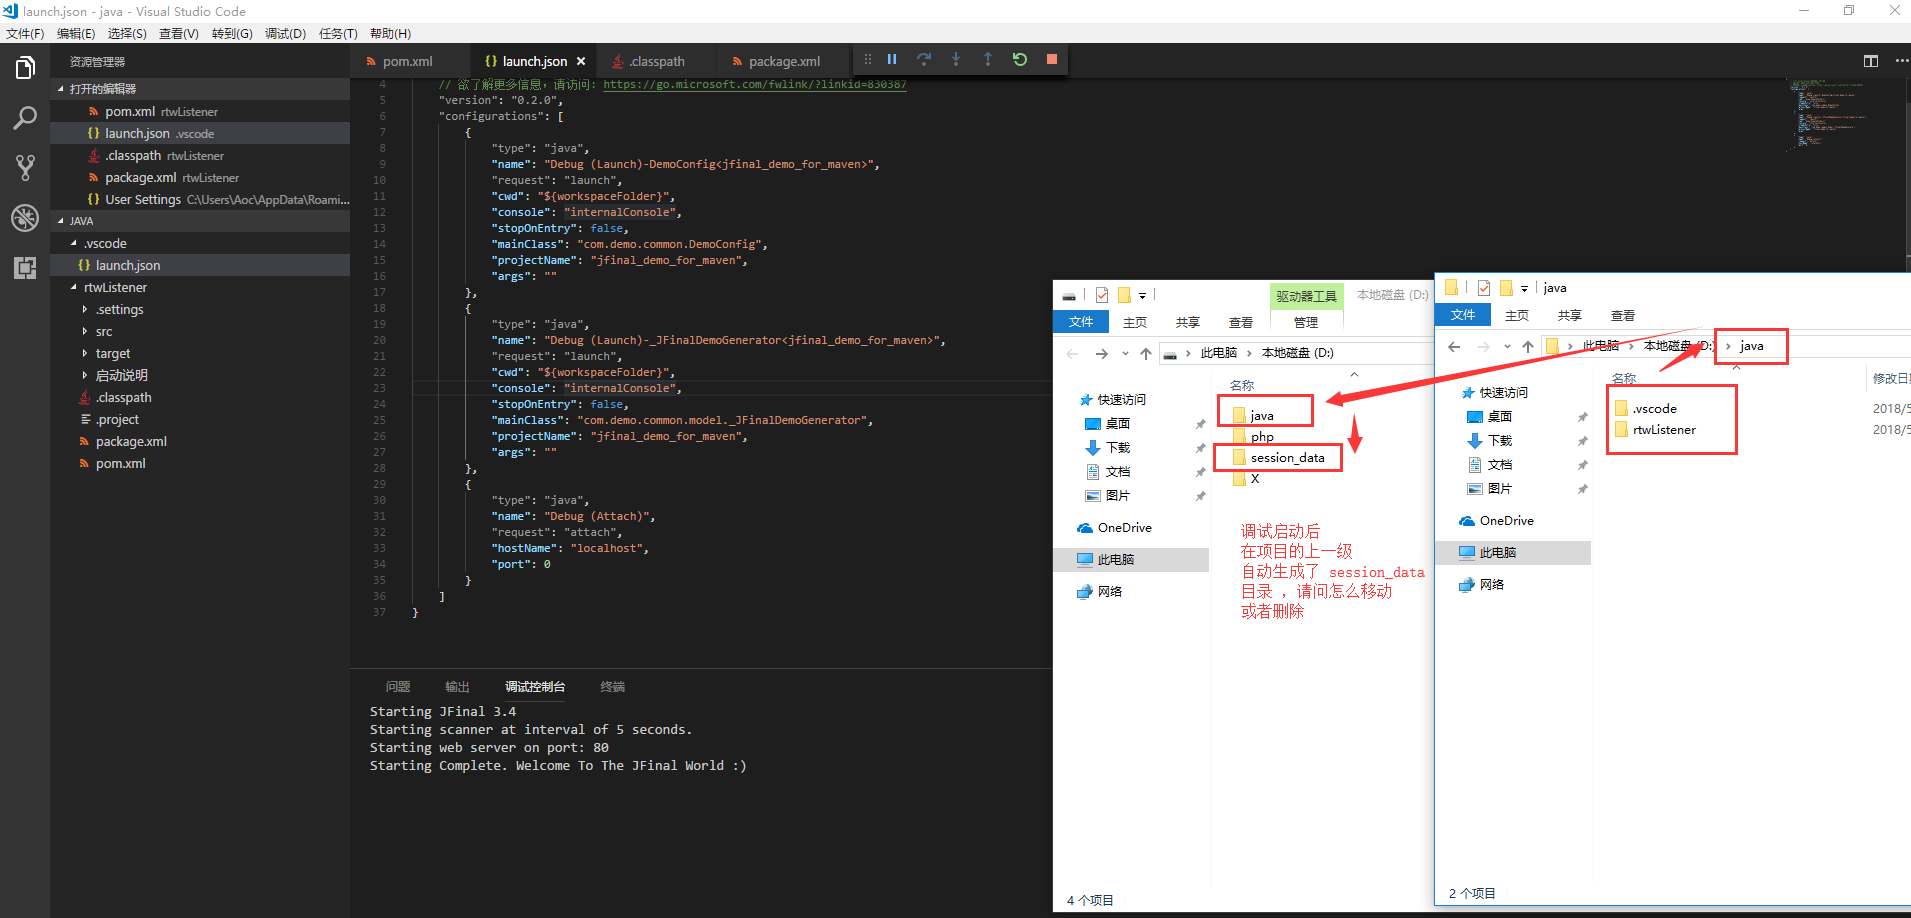The width and height of the screenshot is (1911, 918).
Task: Expand the .settings folder
Action: coord(85,310)
